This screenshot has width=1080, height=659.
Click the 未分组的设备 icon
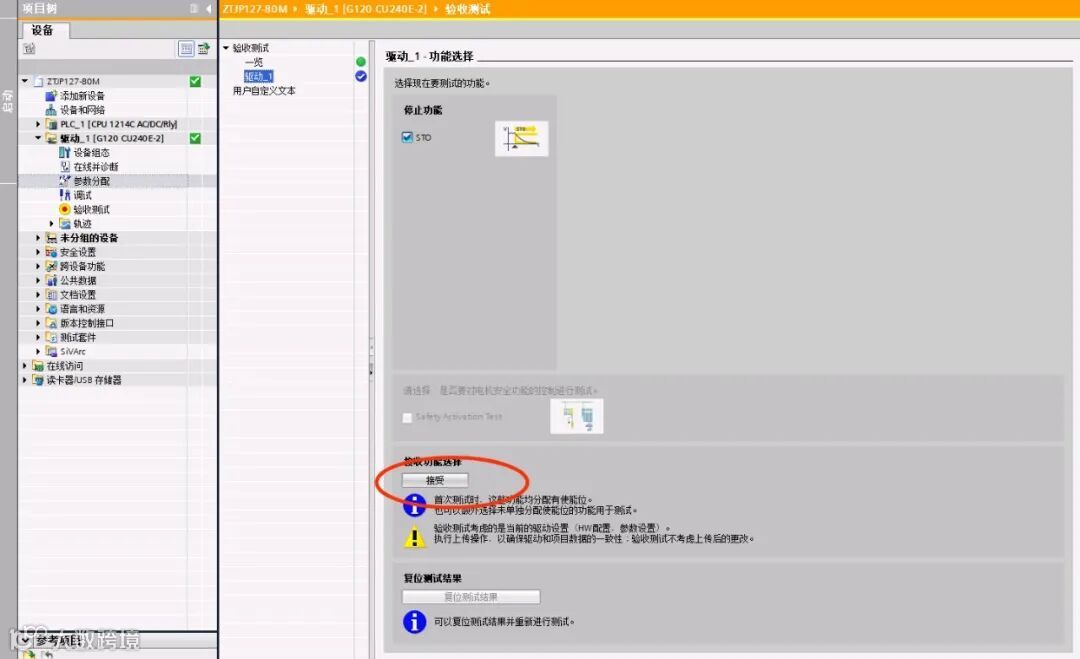(51, 238)
